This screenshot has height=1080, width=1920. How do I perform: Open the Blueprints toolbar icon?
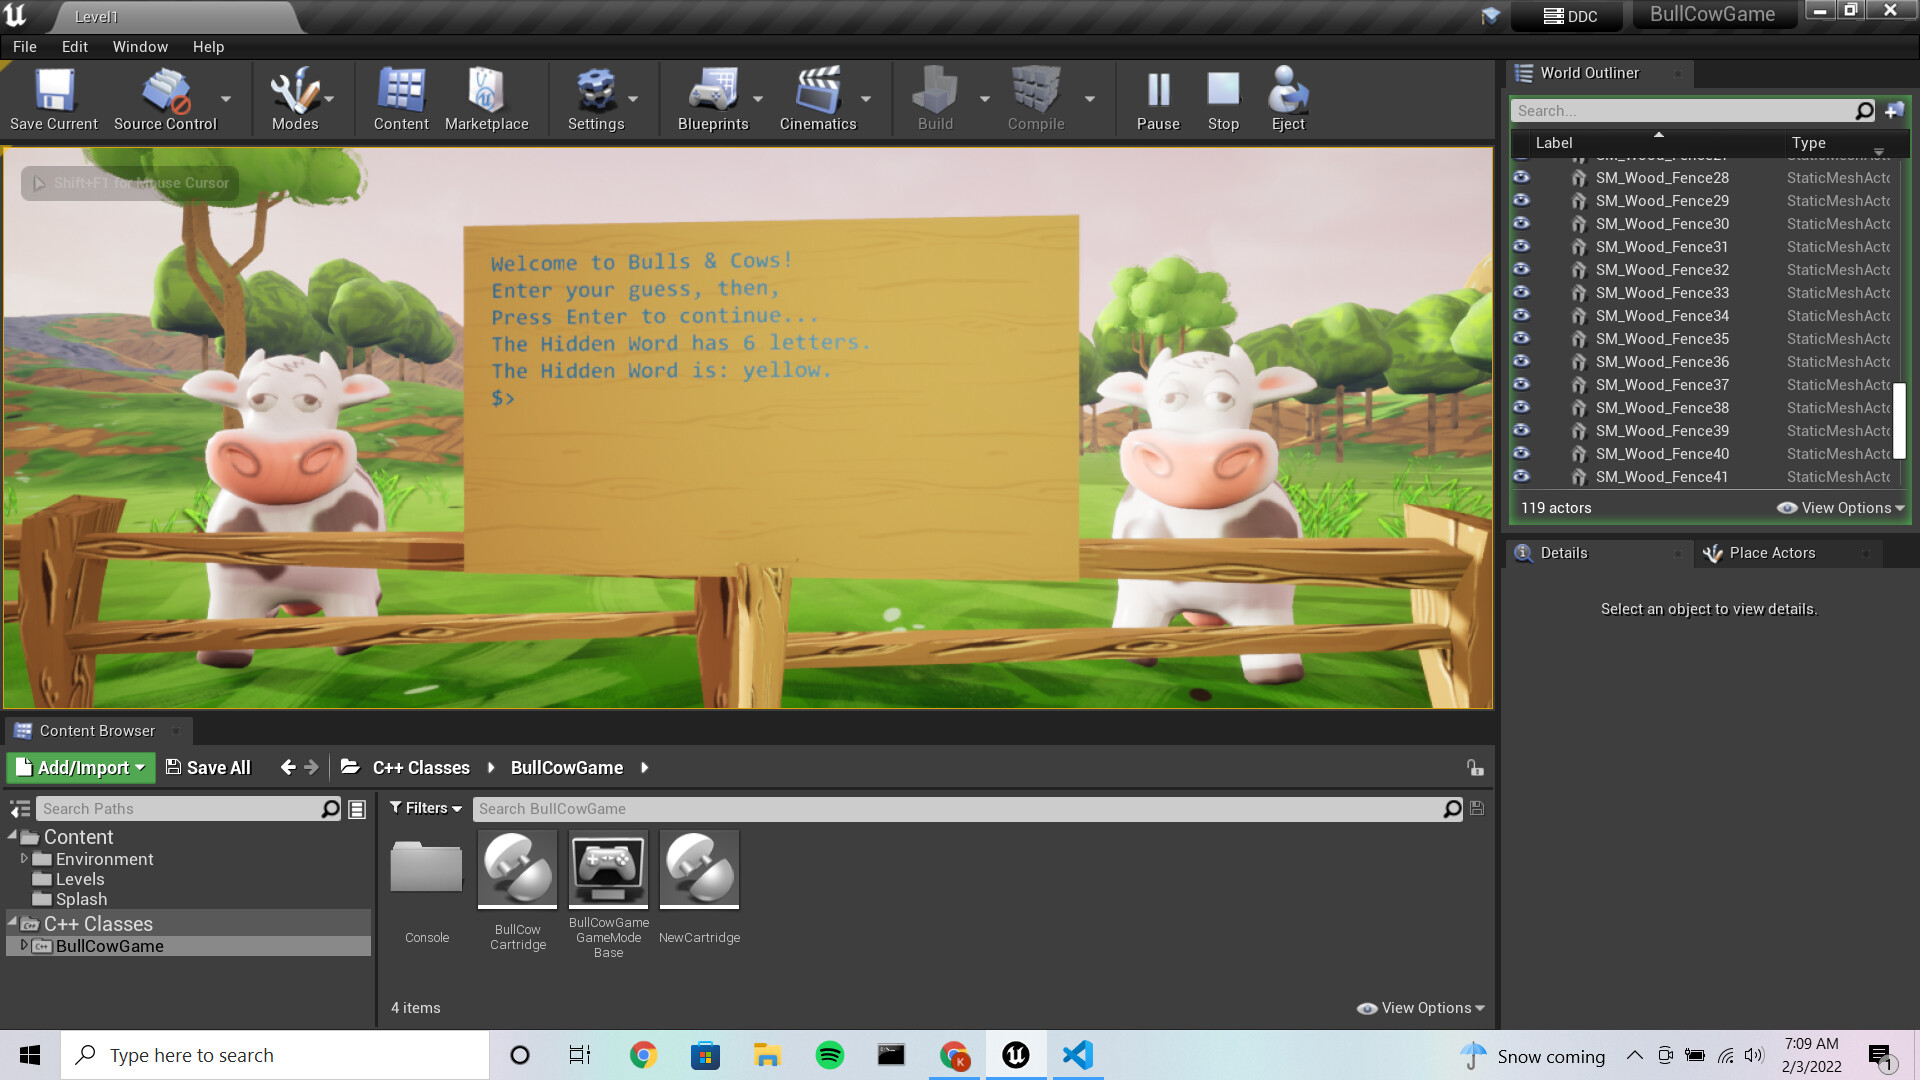713,99
